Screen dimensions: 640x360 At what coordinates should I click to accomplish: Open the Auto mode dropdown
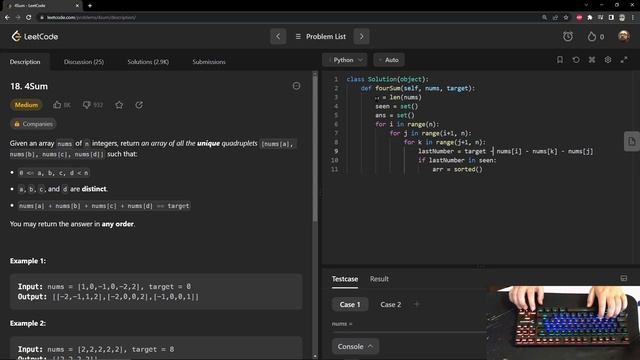tap(389, 60)
